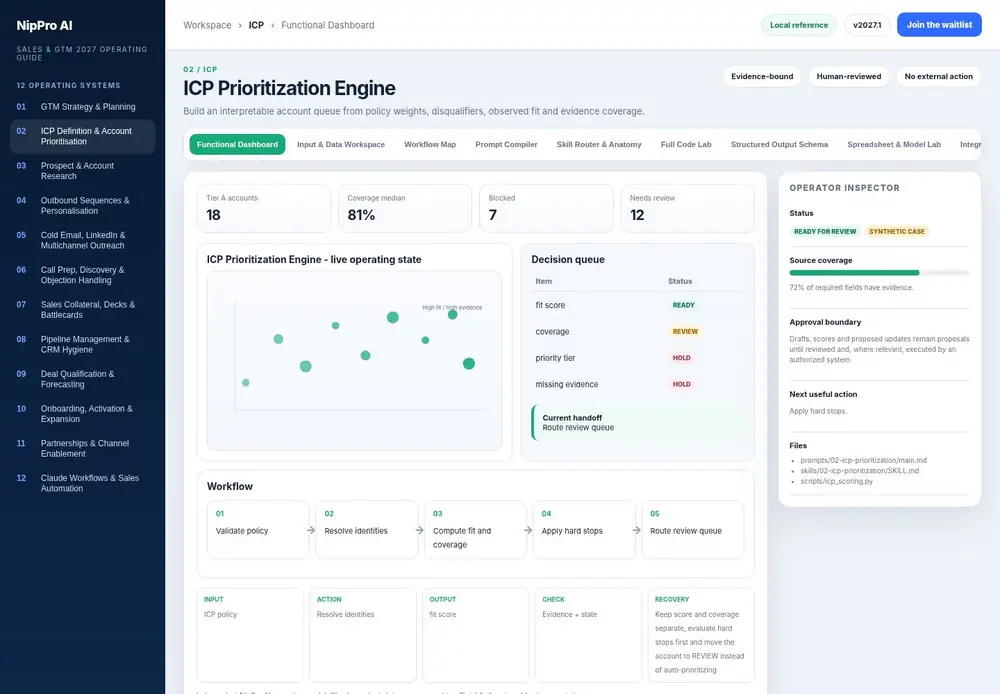Select the Blocked 7 card

tap(546, 208)
